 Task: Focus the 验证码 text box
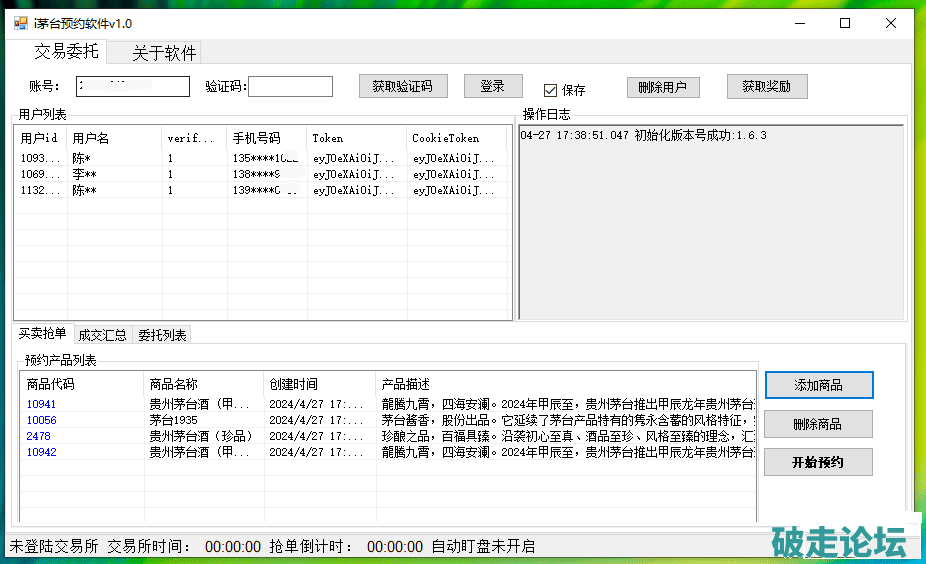pyautogui.click(x=290, y=87)
